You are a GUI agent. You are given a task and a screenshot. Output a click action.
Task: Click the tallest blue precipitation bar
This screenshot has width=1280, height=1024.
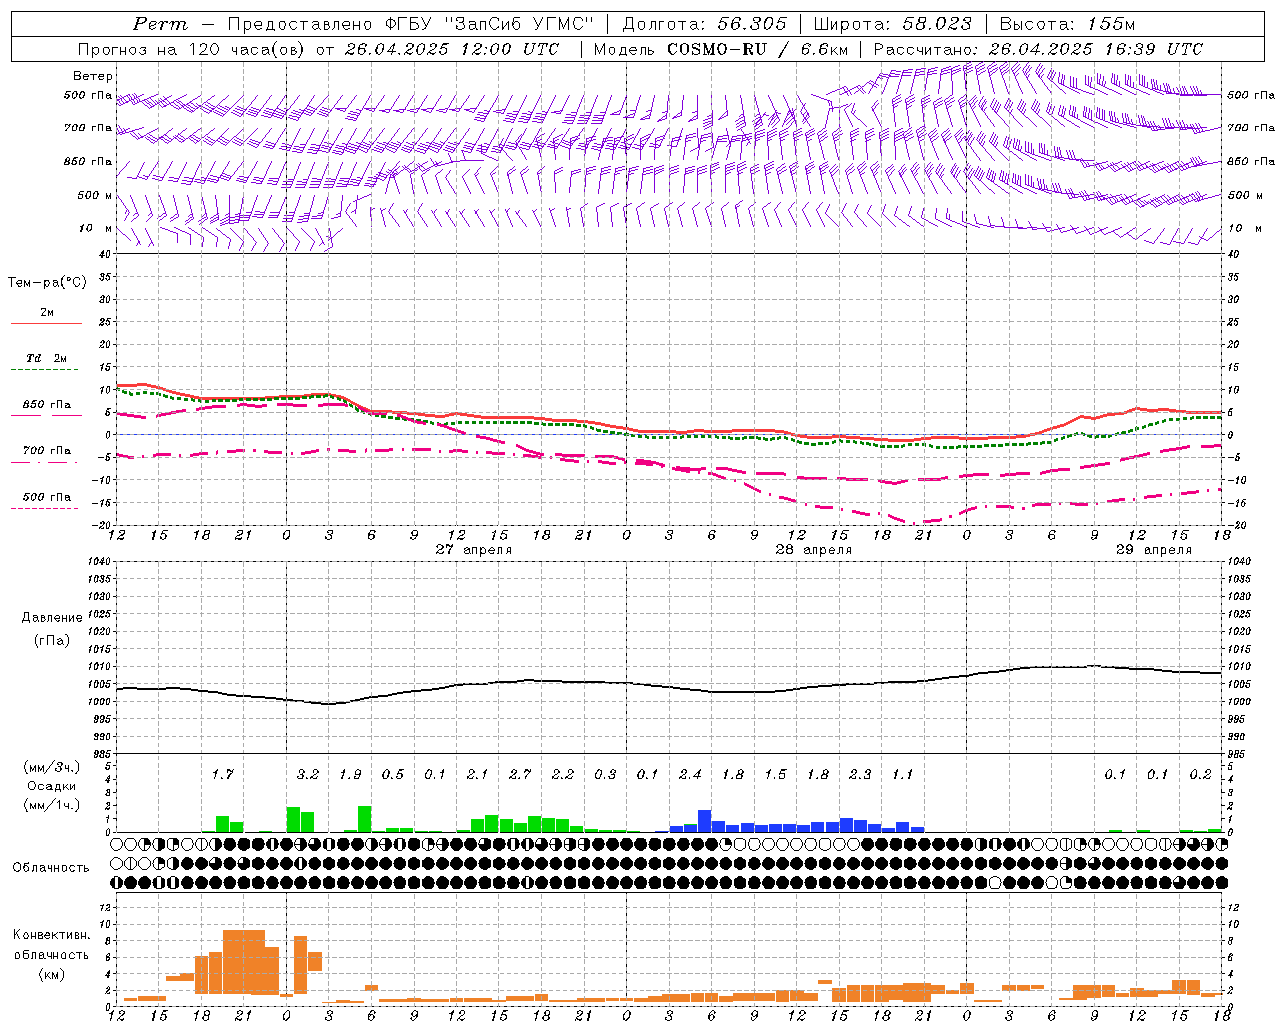coord(704,821)
